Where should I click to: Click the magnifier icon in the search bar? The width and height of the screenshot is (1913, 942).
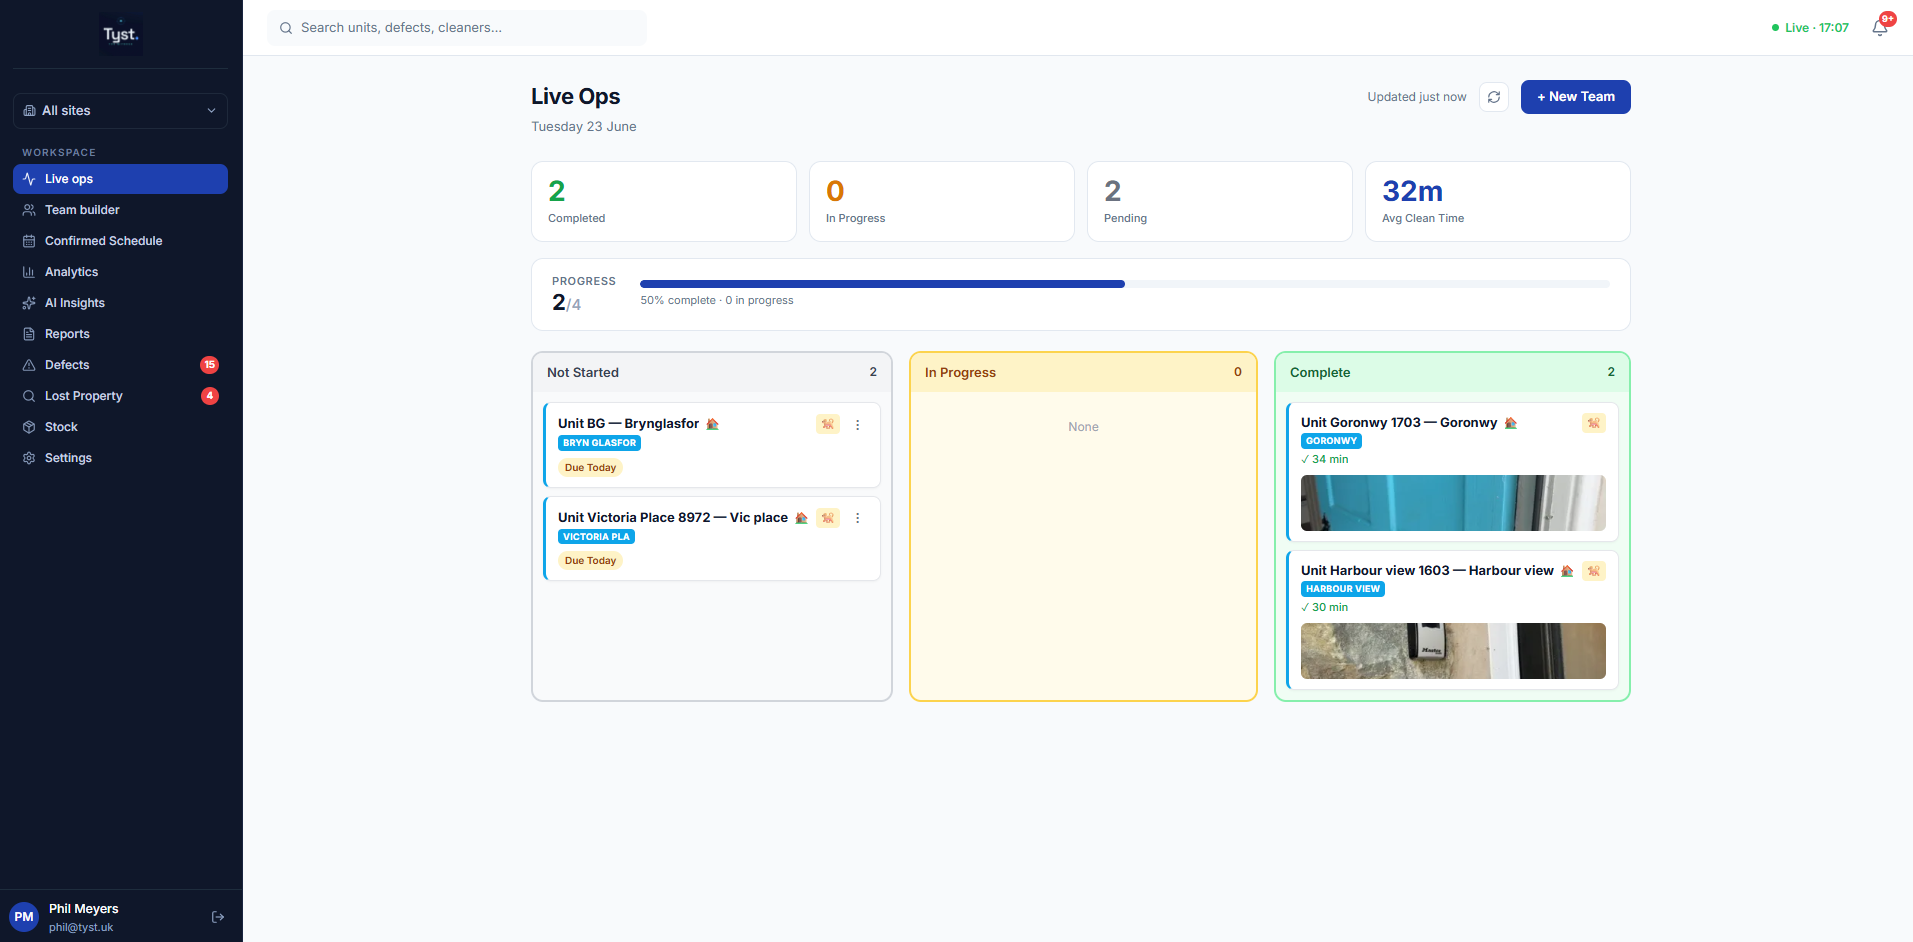click(x=286, y=28)
